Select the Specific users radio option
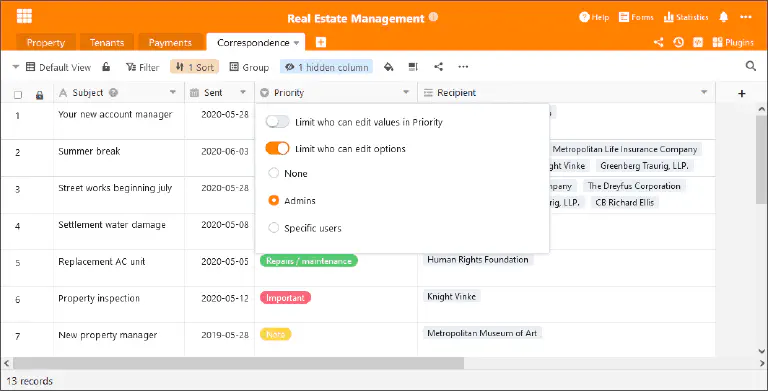 tap(274, 227)
